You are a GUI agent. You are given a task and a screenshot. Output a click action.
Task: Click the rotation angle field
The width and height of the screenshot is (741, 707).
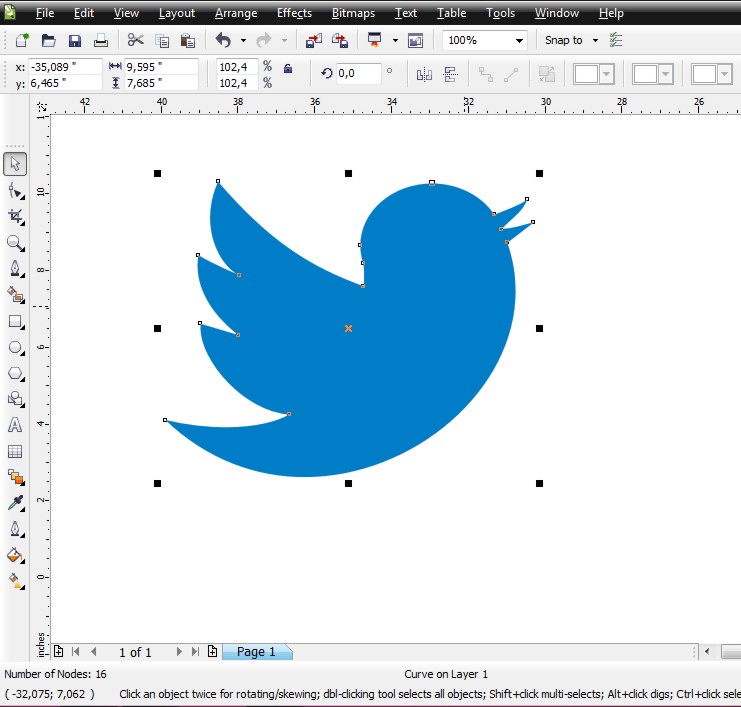pyautogui.click(x=358, y=73)
